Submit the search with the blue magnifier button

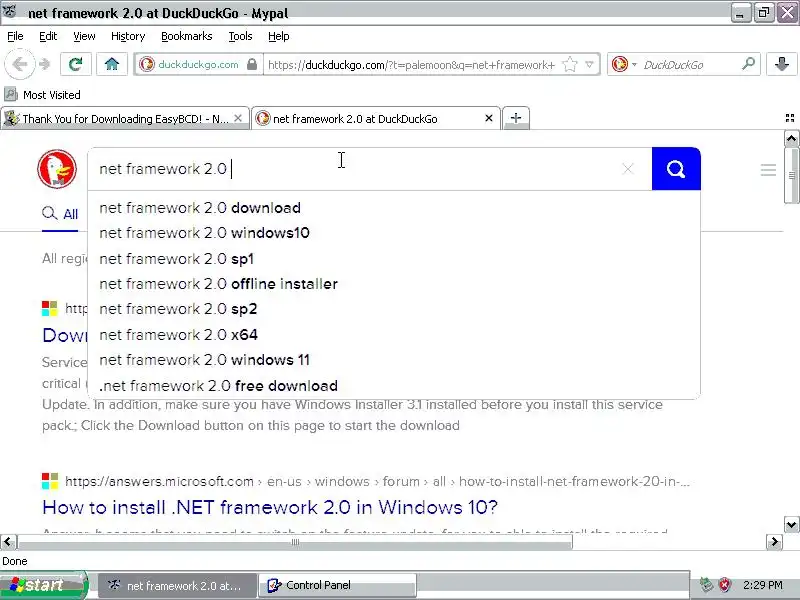click(676, 169)
